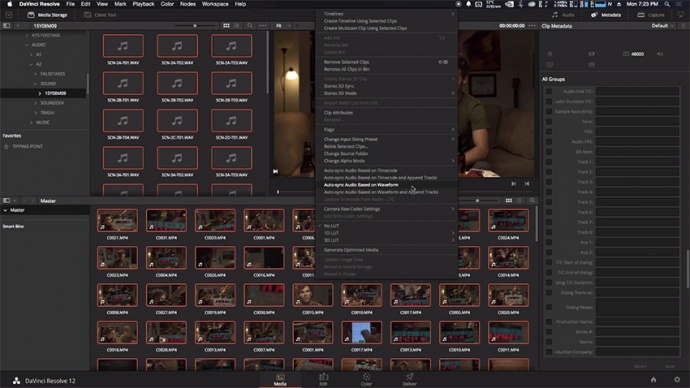Switch media storage to list view
Screen dimensions: 690x388
coord(237,26)
